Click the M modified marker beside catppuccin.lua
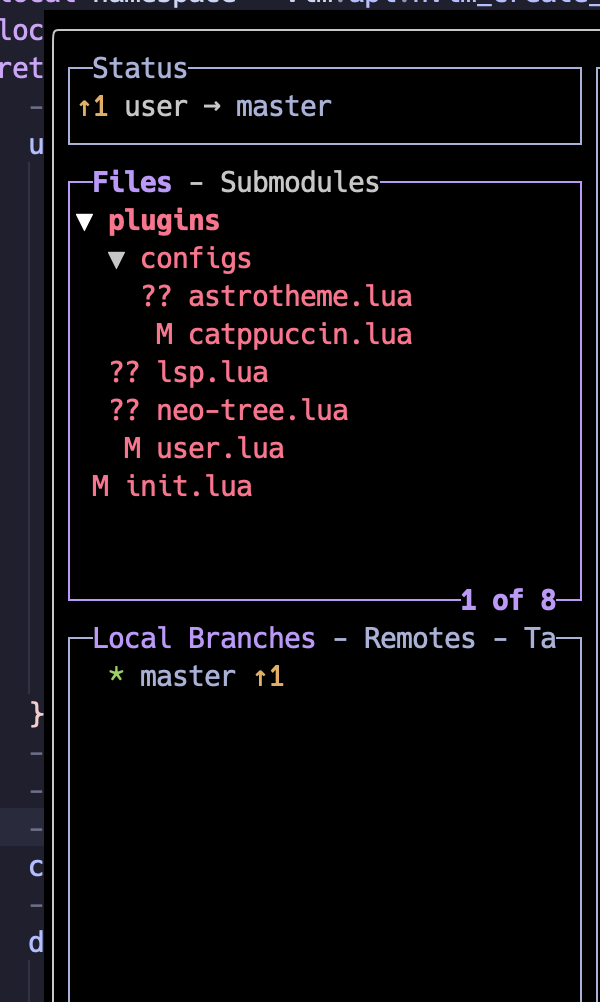Screen dimensions: 600x1002 click(164, 333)
